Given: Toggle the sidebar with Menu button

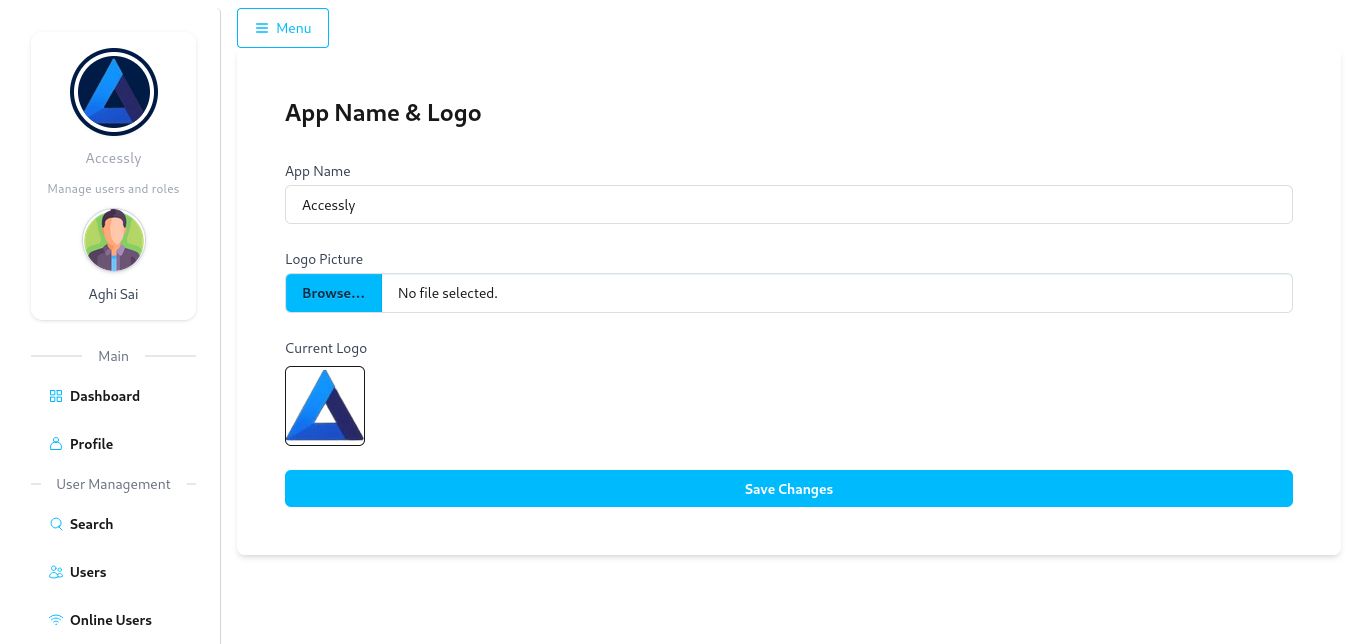Looking at the screenshot, I should [x=283, y=28].
